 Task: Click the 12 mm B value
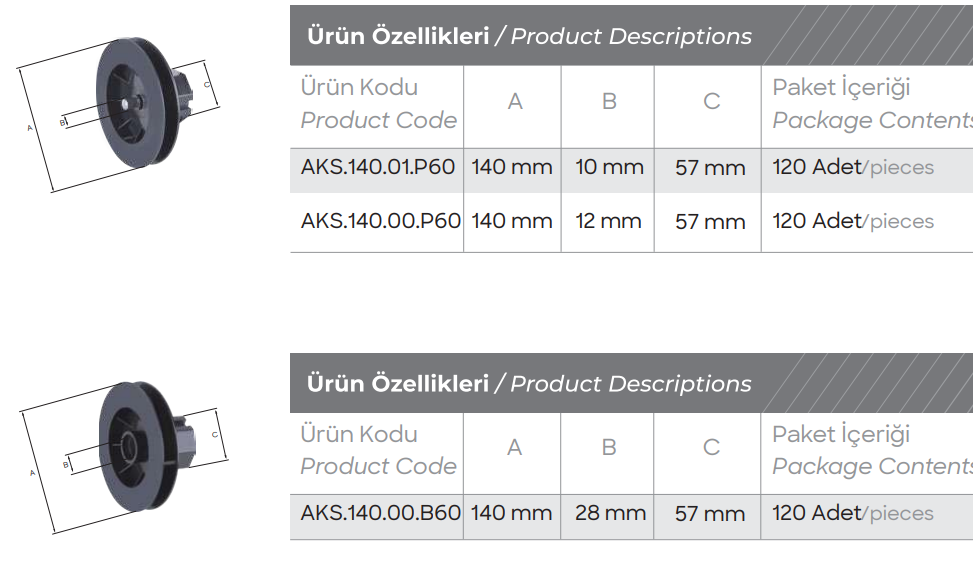click(608, 221)
